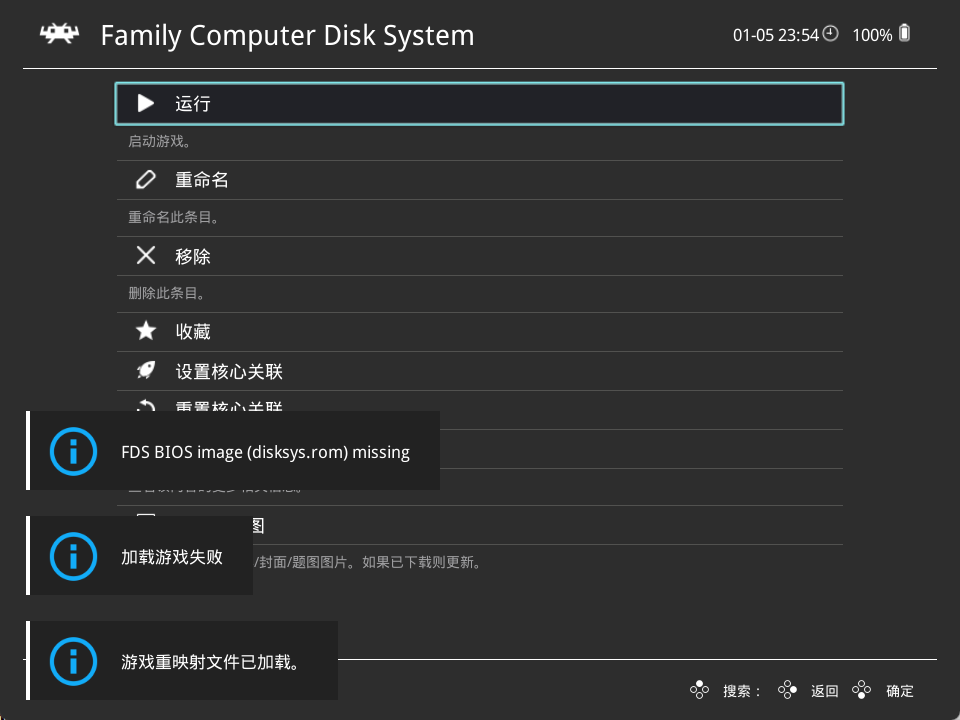Click the play icon beside 运行
Image resolution: width=960 pixels, height=720 pixels.
point(146,103)
